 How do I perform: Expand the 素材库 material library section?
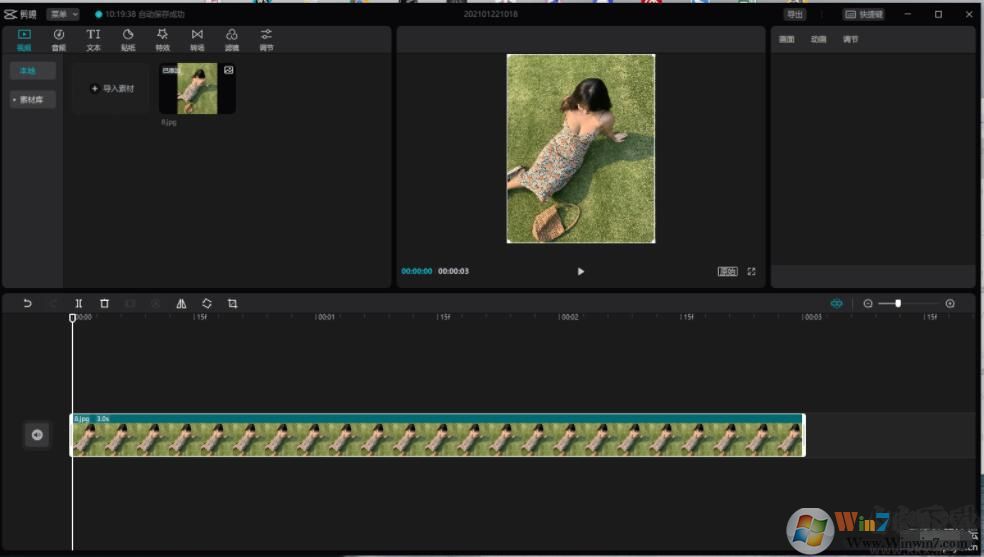point(33,100)
